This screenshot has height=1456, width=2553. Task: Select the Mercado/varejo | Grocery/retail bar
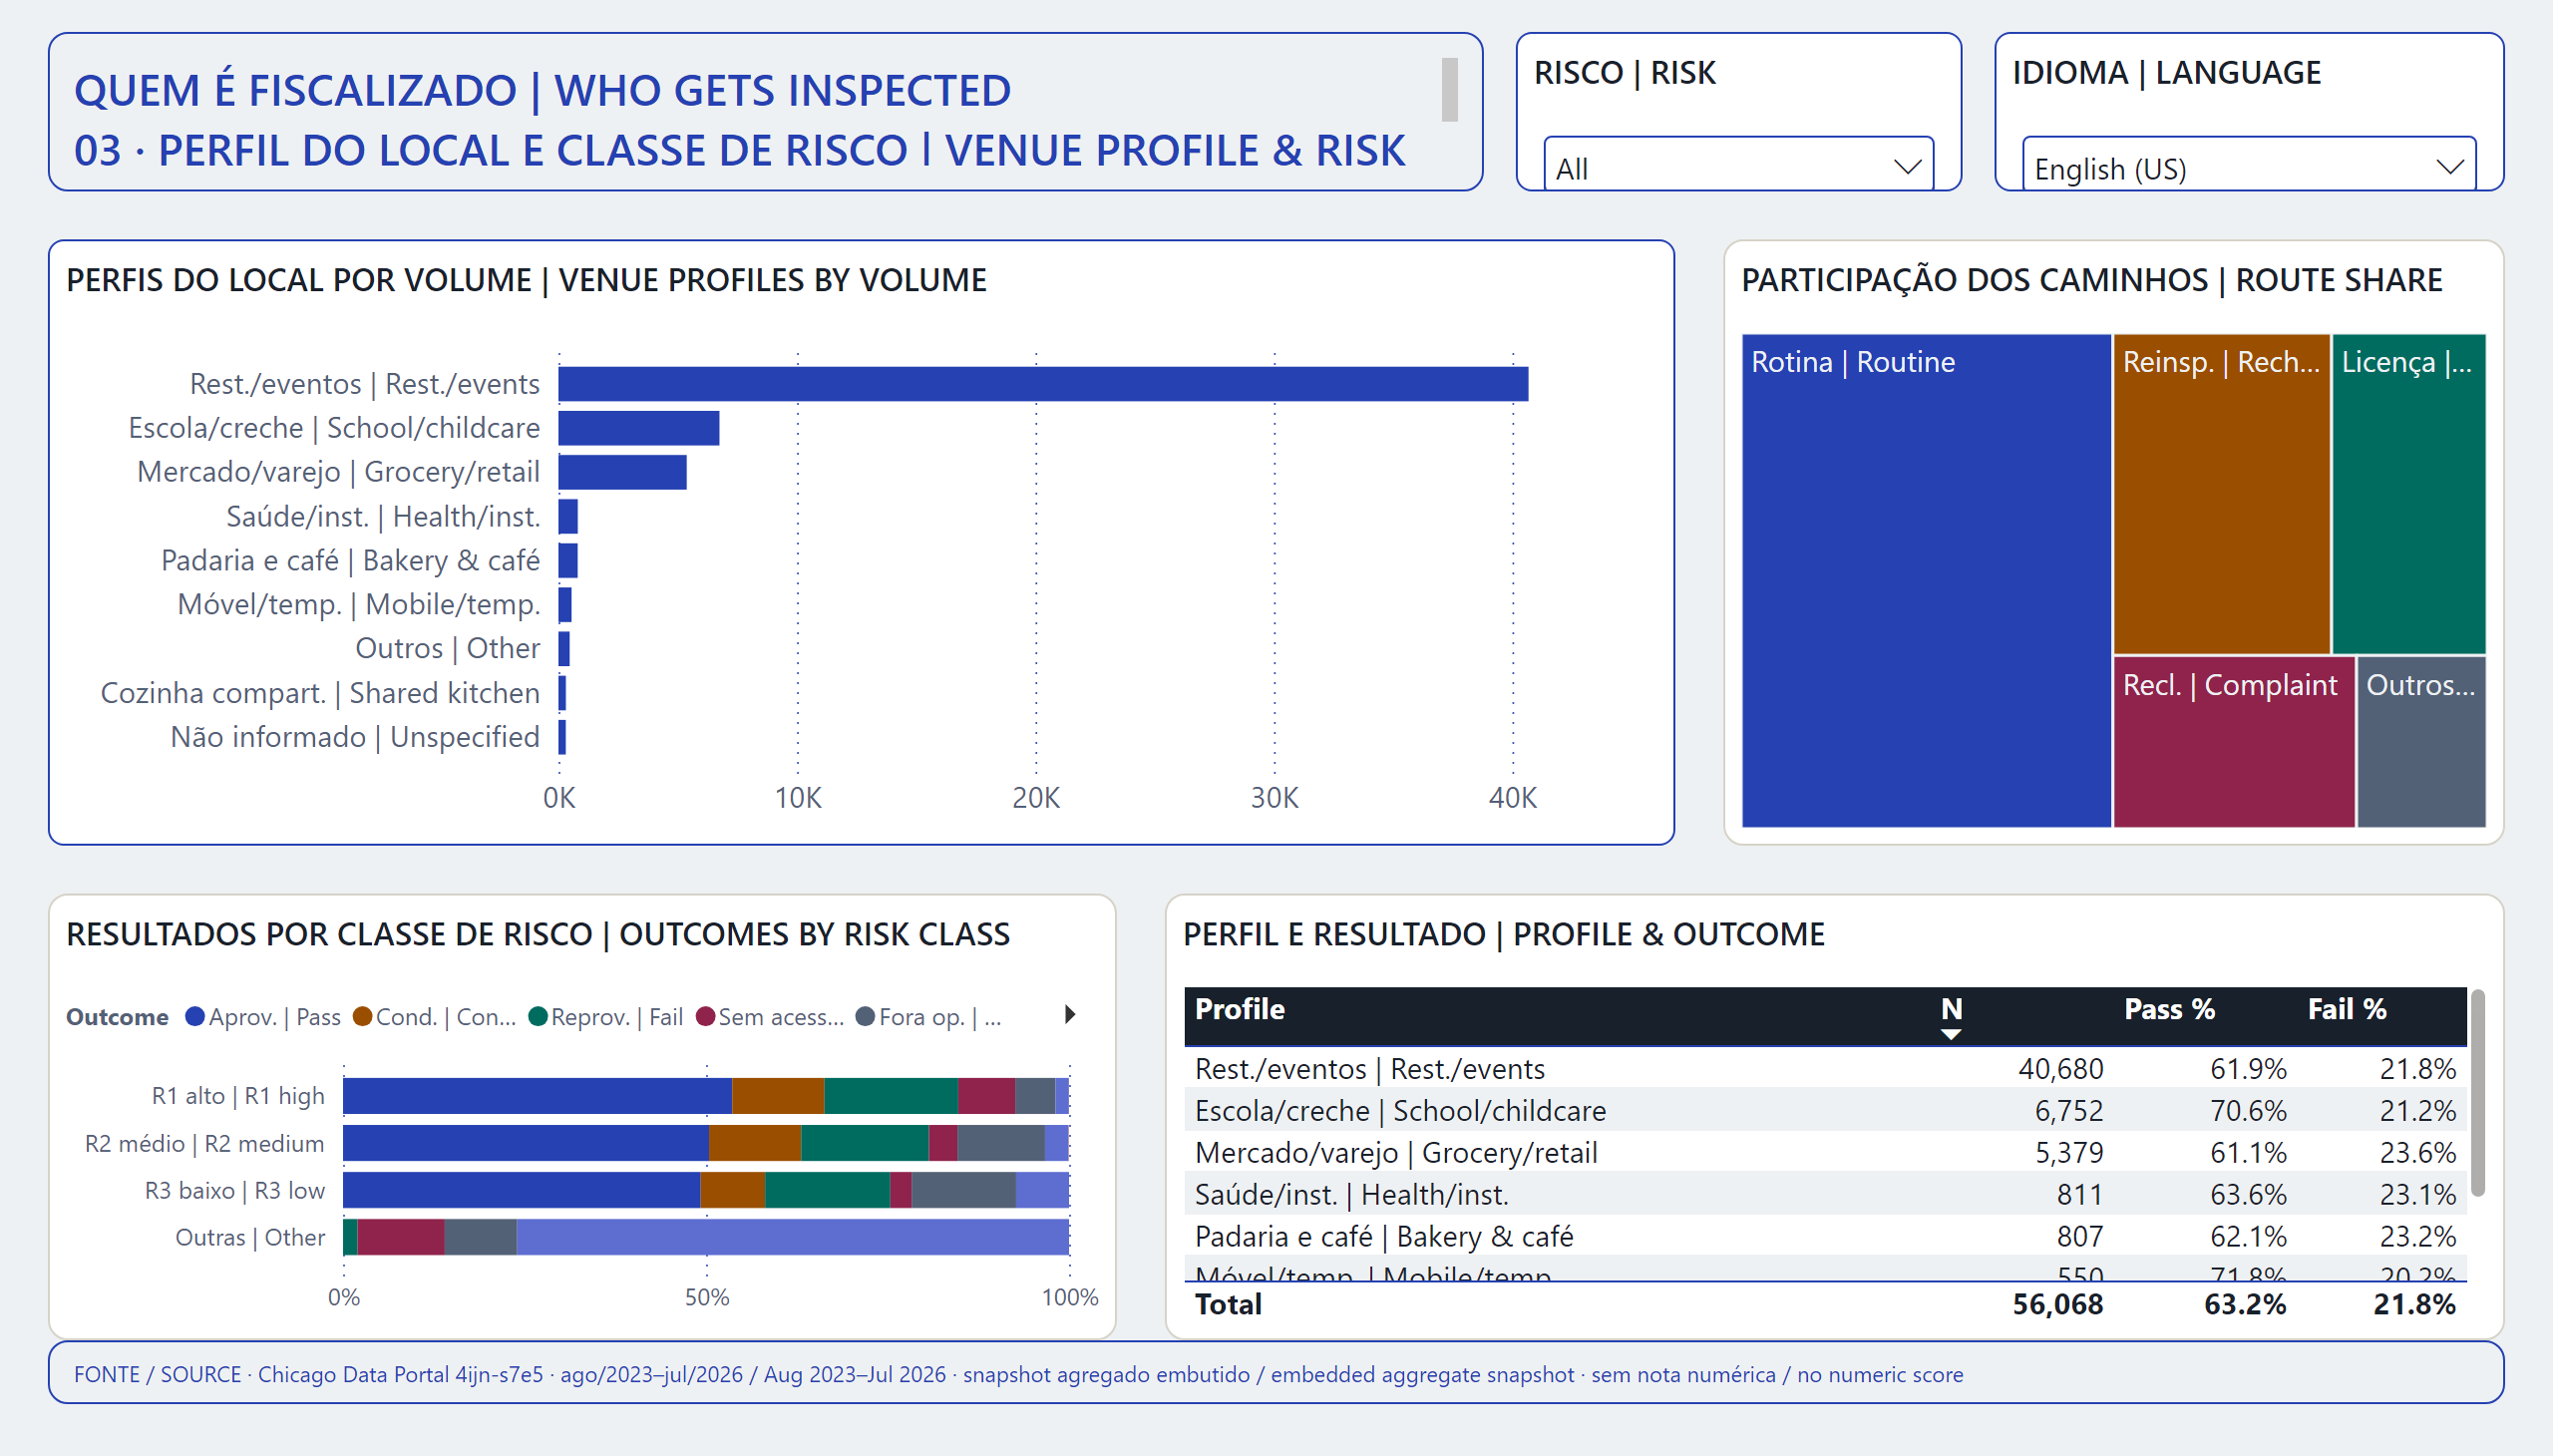coord(623,472)
